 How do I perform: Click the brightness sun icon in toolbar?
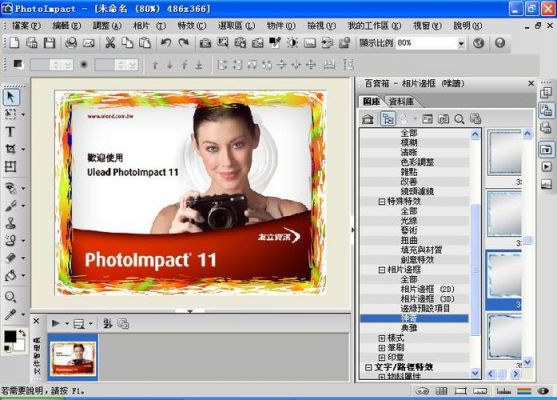point(292,43)
